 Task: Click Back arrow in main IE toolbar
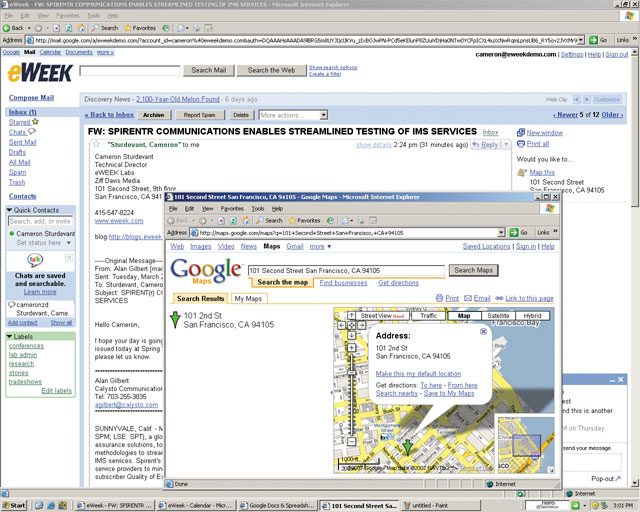[6, 28]
